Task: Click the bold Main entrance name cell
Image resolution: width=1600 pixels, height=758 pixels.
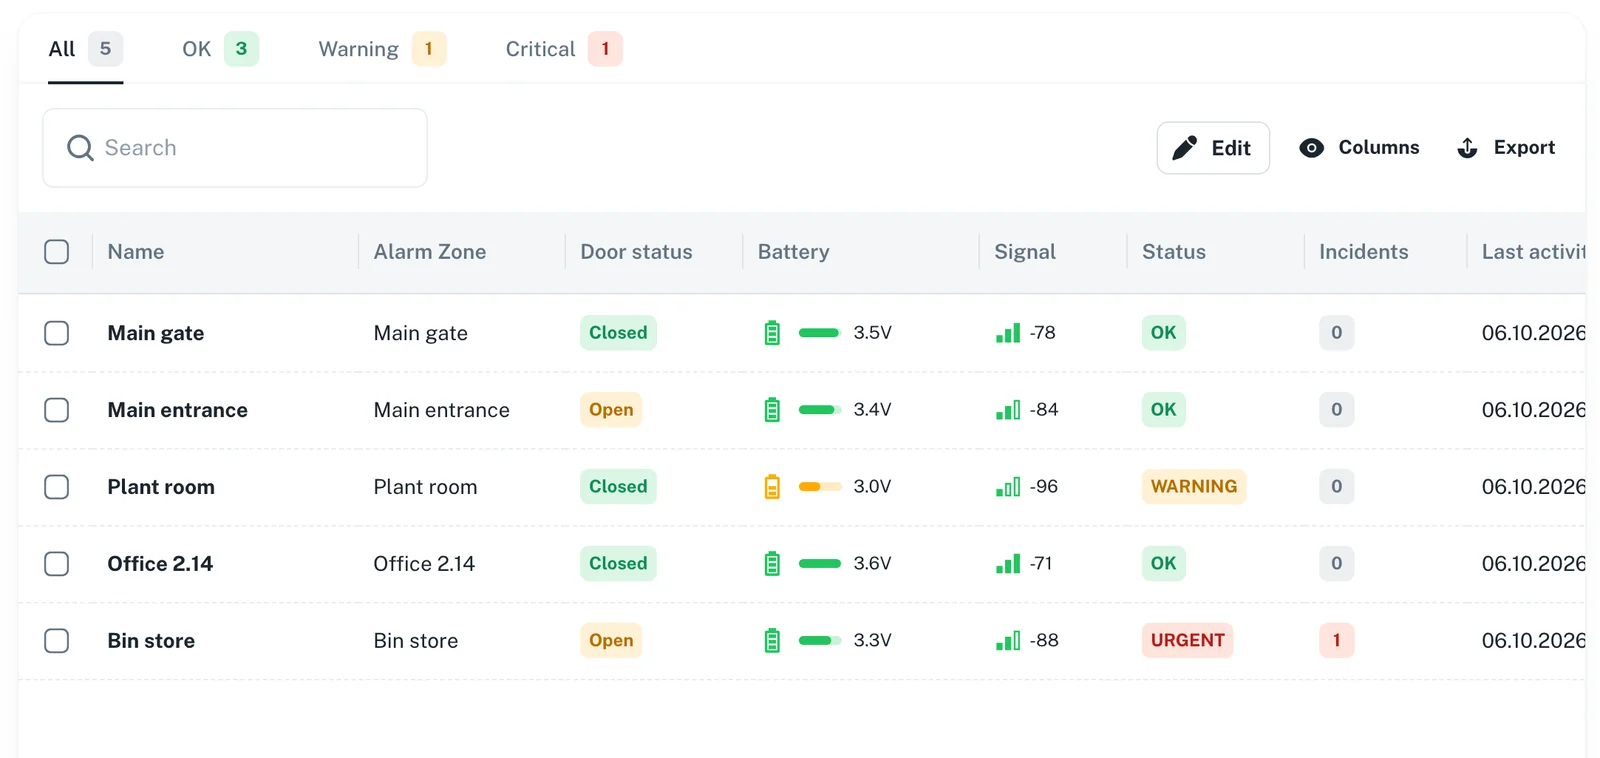Action: 178,410
